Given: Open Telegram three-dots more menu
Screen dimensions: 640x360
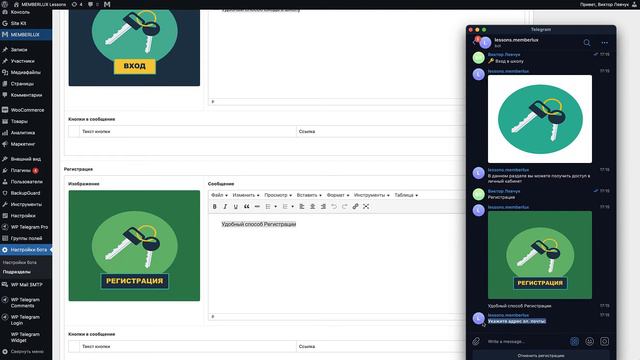Looking at the screenshot, I should [604, 42].
